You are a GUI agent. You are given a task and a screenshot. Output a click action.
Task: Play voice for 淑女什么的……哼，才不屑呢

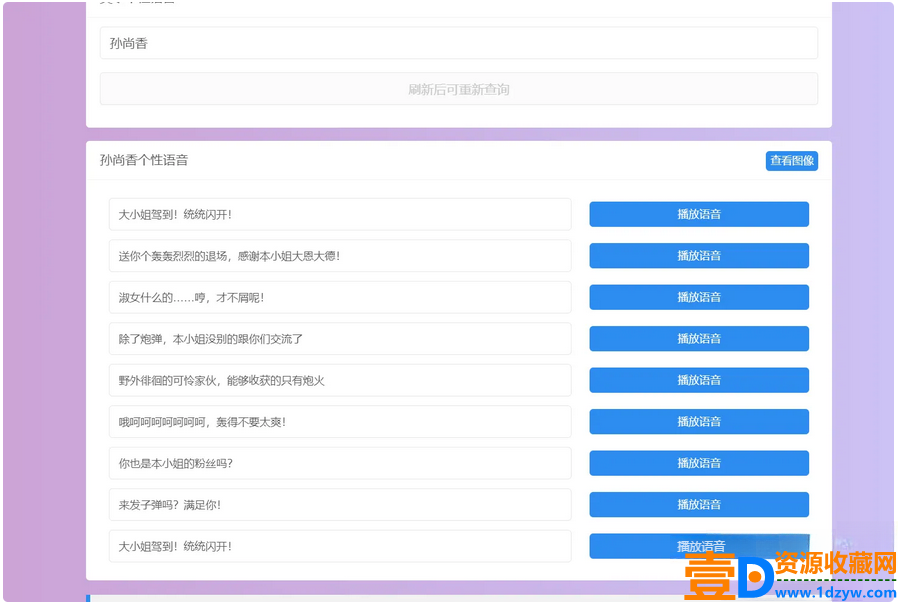pyautogui.click(x=699, y=297)
